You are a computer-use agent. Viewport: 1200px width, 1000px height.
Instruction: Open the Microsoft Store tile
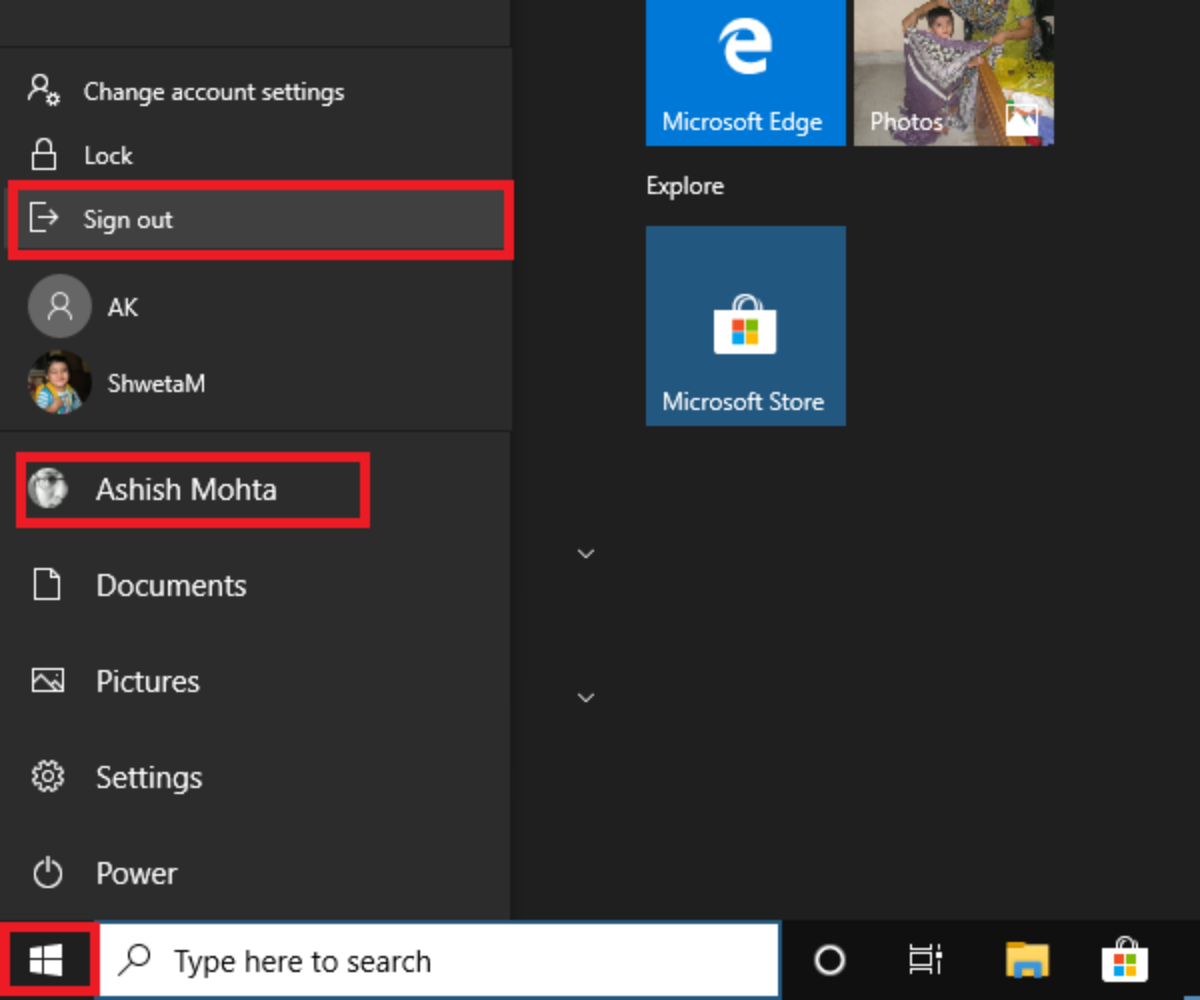pos(746,326)
